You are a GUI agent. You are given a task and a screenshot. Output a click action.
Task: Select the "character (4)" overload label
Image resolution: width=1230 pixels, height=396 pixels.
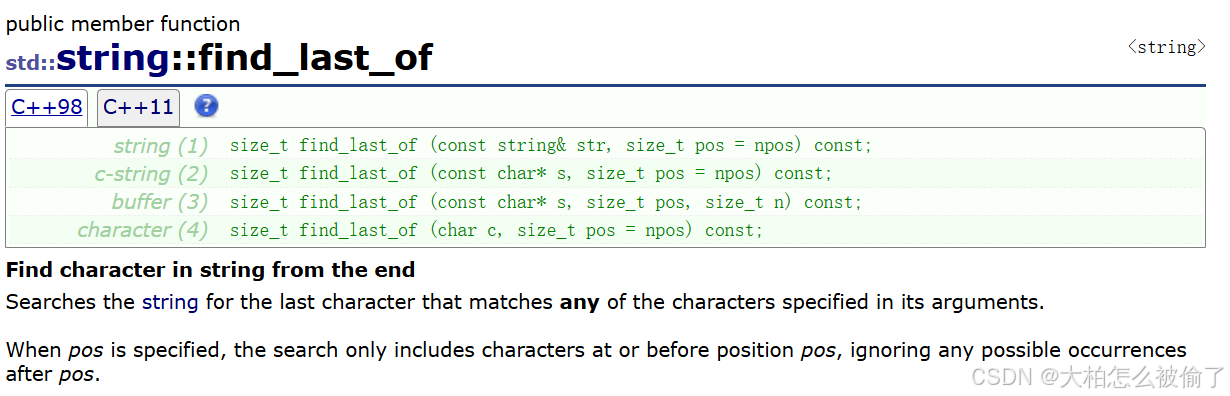(x=143, y=229)
